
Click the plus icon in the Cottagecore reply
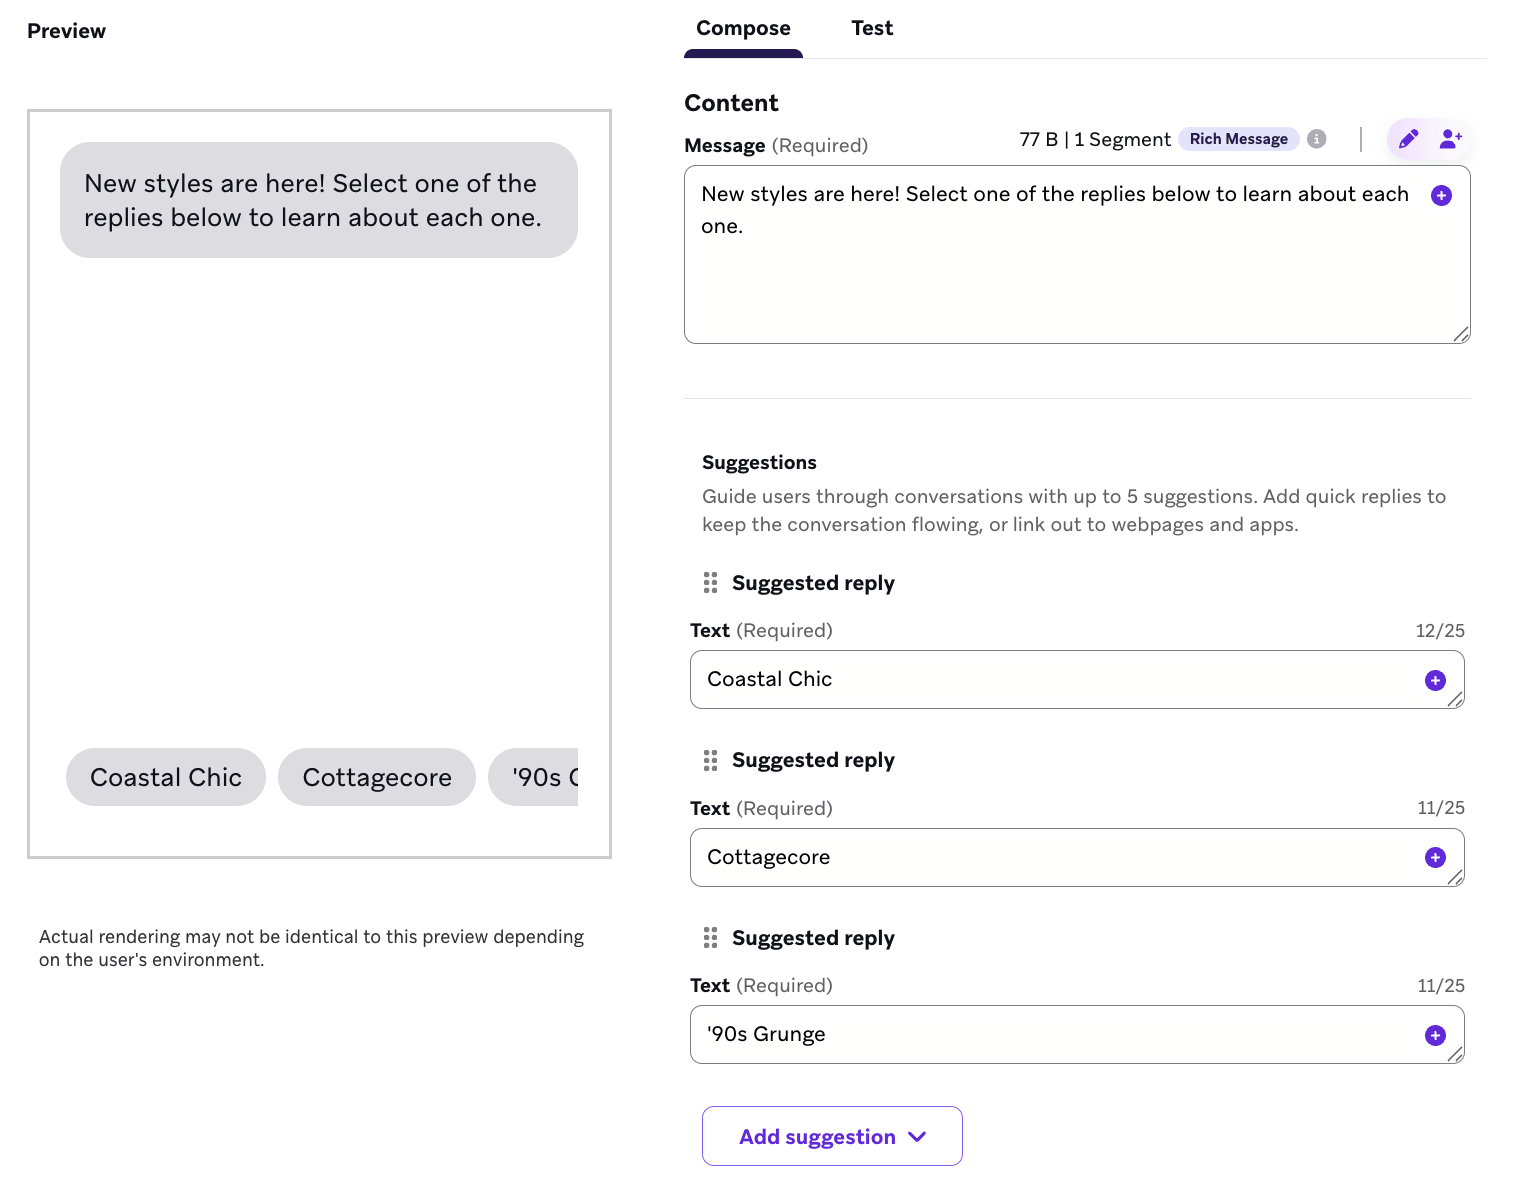(x=1435, y=857)
